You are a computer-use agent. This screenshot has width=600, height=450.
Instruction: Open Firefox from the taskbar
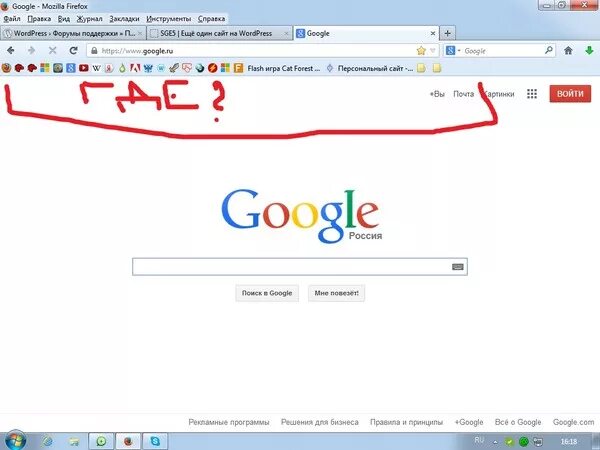[128, 441]
